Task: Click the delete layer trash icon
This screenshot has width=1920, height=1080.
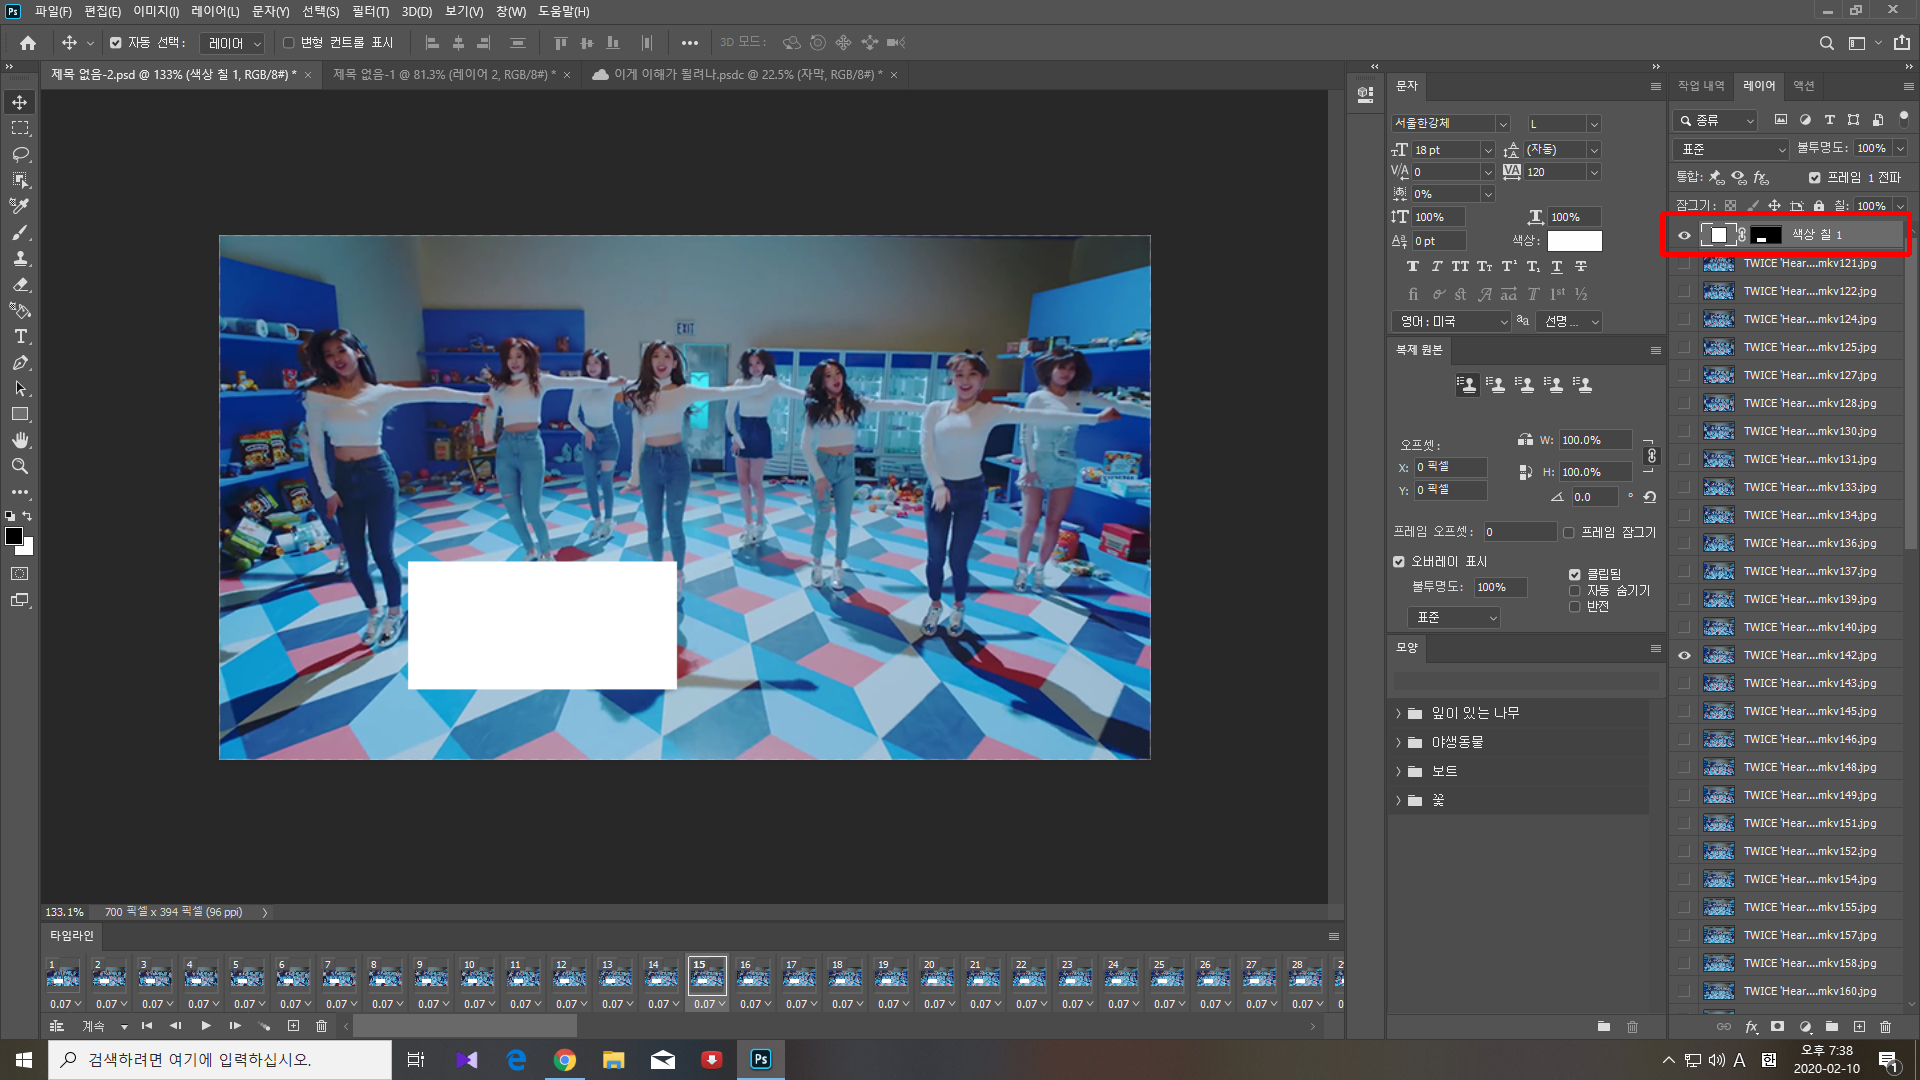Action: pyautogui.click(x=1885, y=1027)
